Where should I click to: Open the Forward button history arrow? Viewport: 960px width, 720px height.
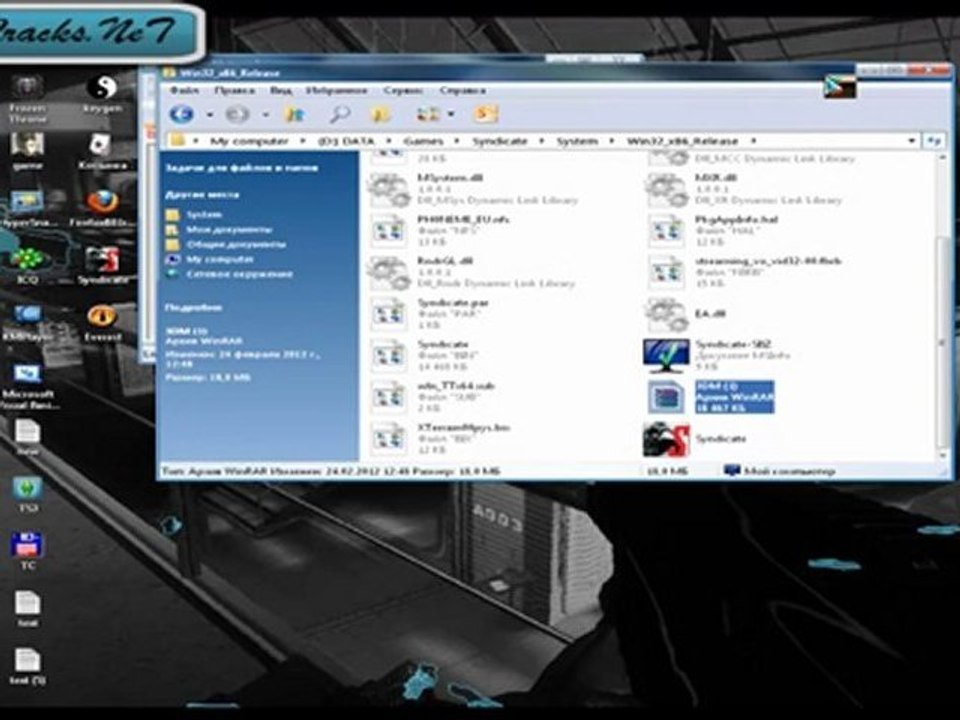point(265,114)
